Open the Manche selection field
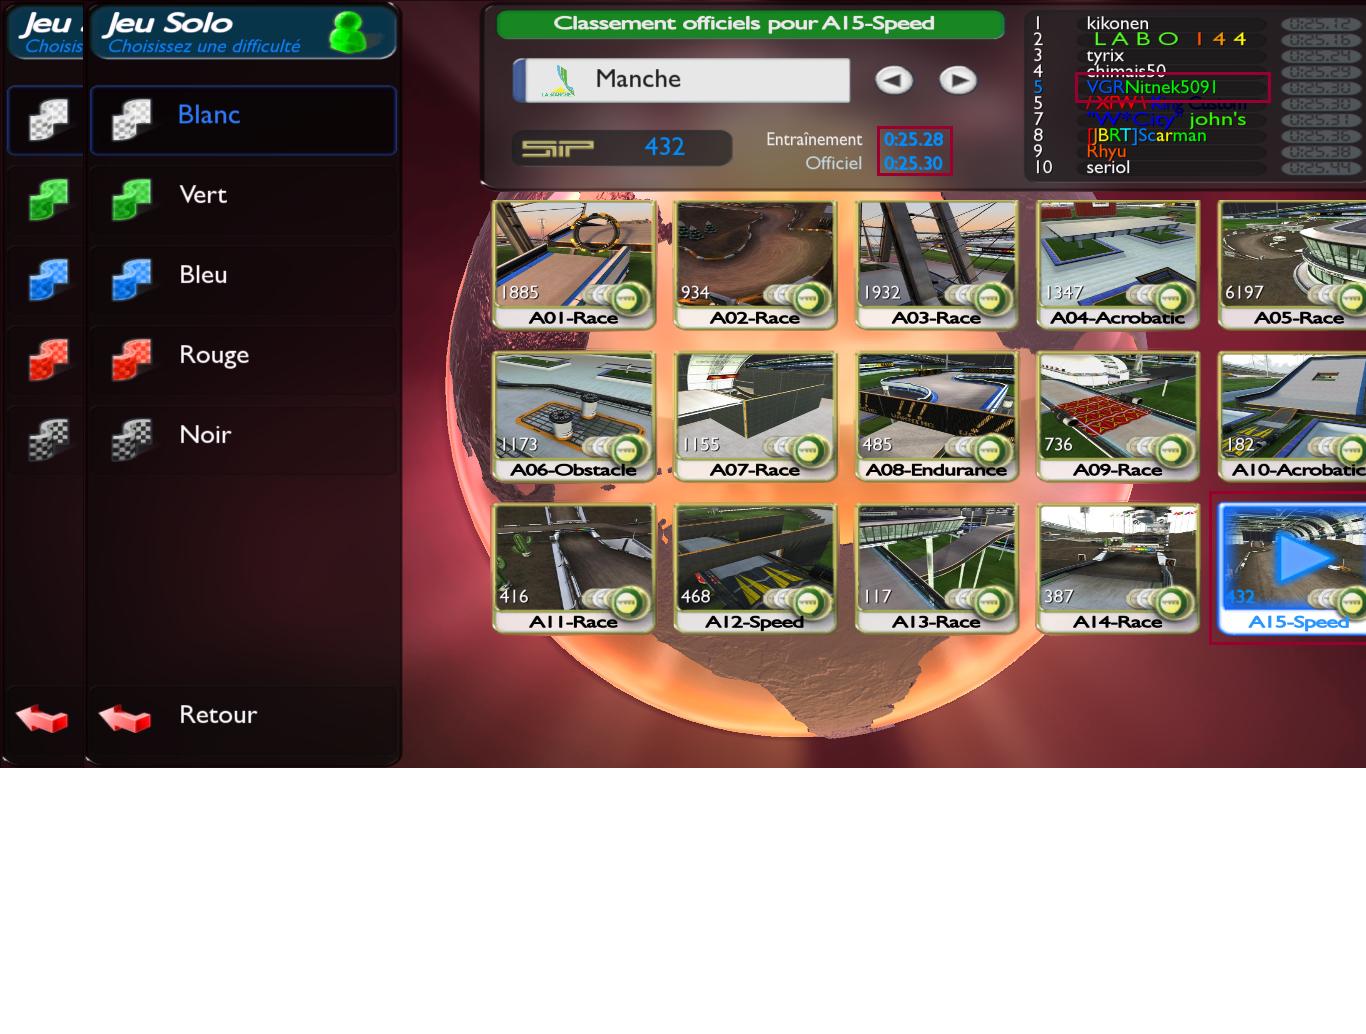The image size is (1366, 1034). click(682, 80)
